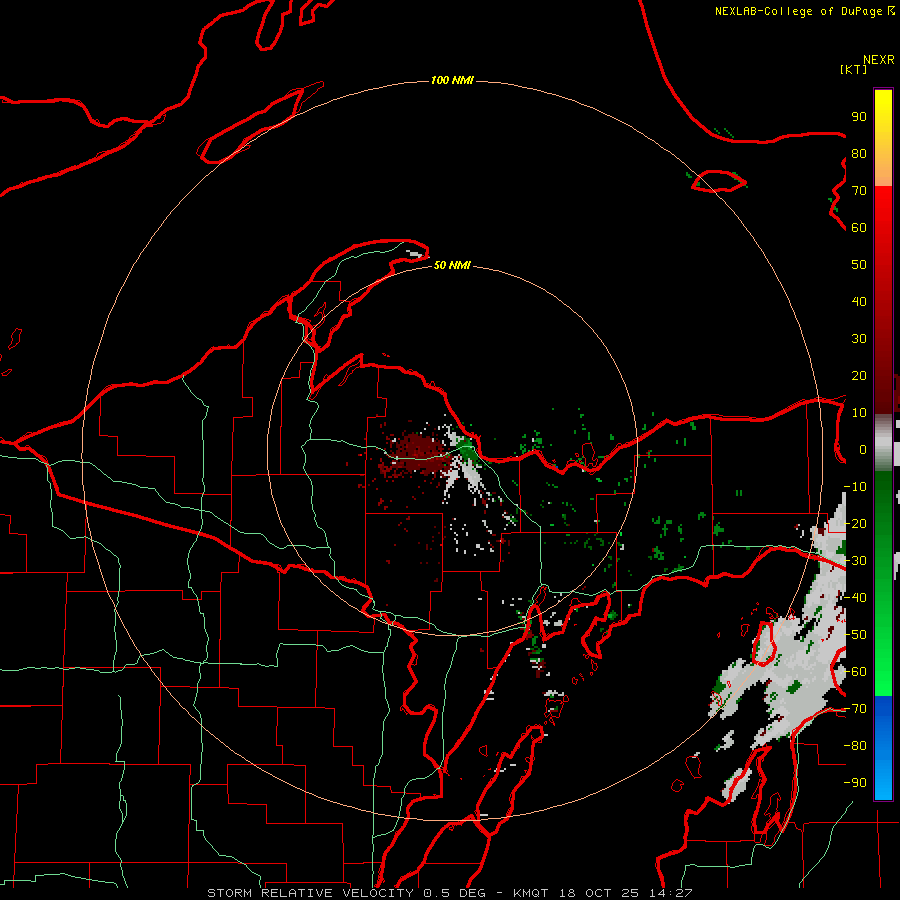
Task: Click the scale value 10
Action: [x=859, y=413]
